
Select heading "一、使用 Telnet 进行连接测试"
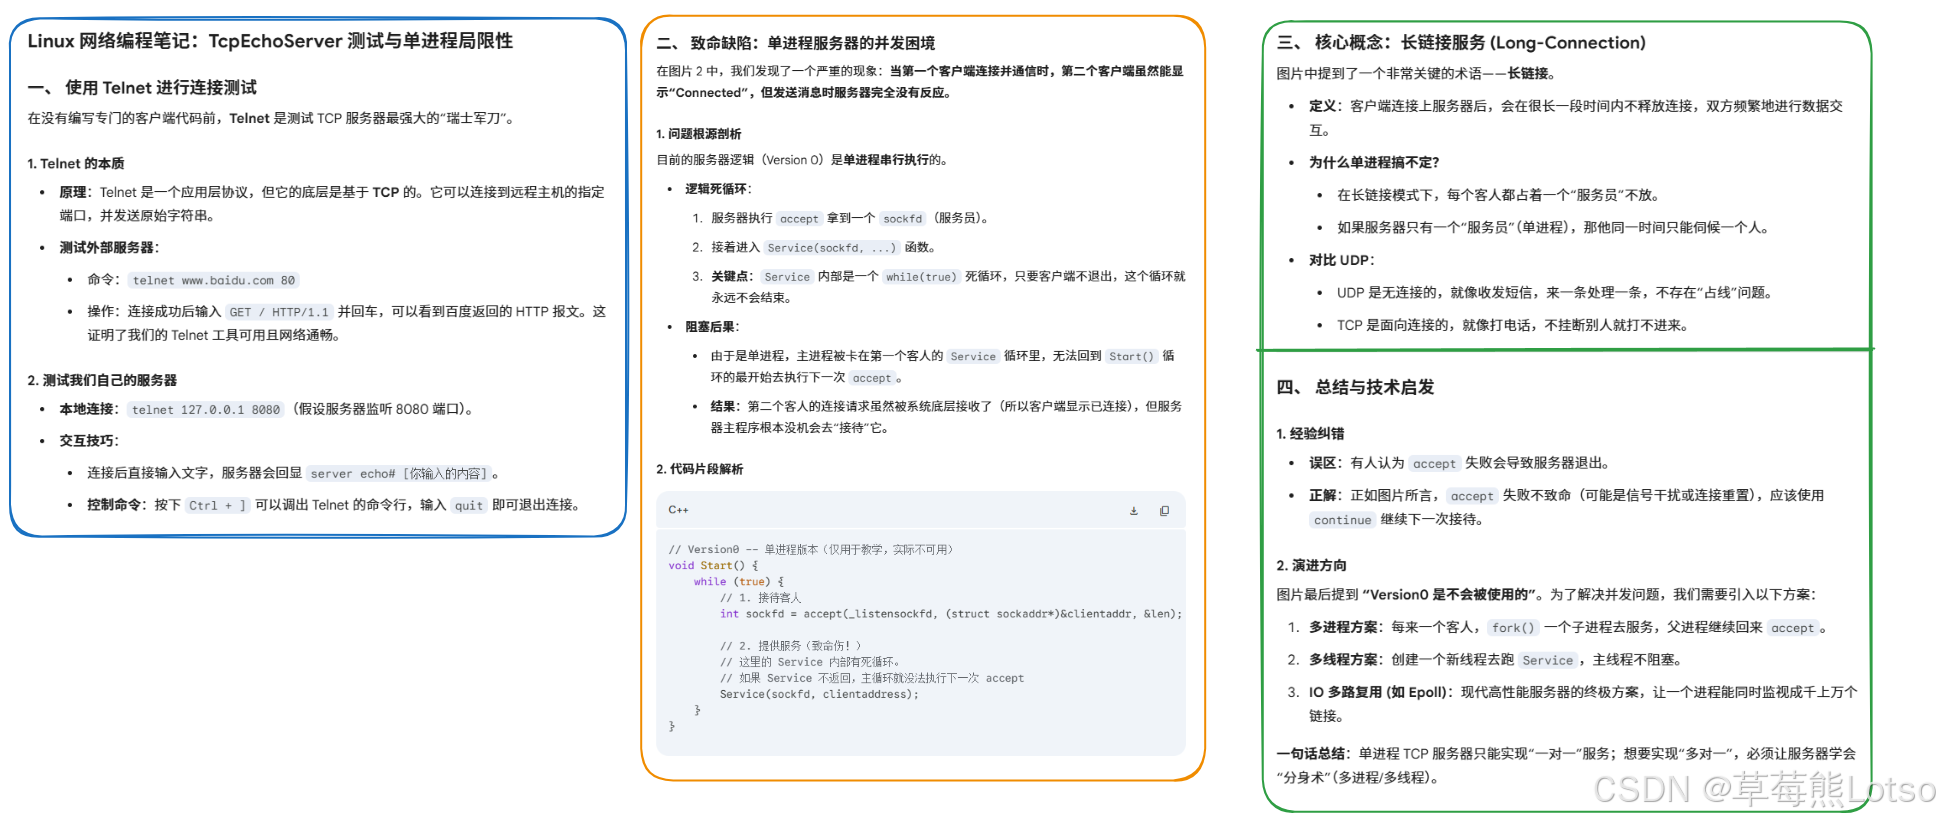tap(142, 88)
